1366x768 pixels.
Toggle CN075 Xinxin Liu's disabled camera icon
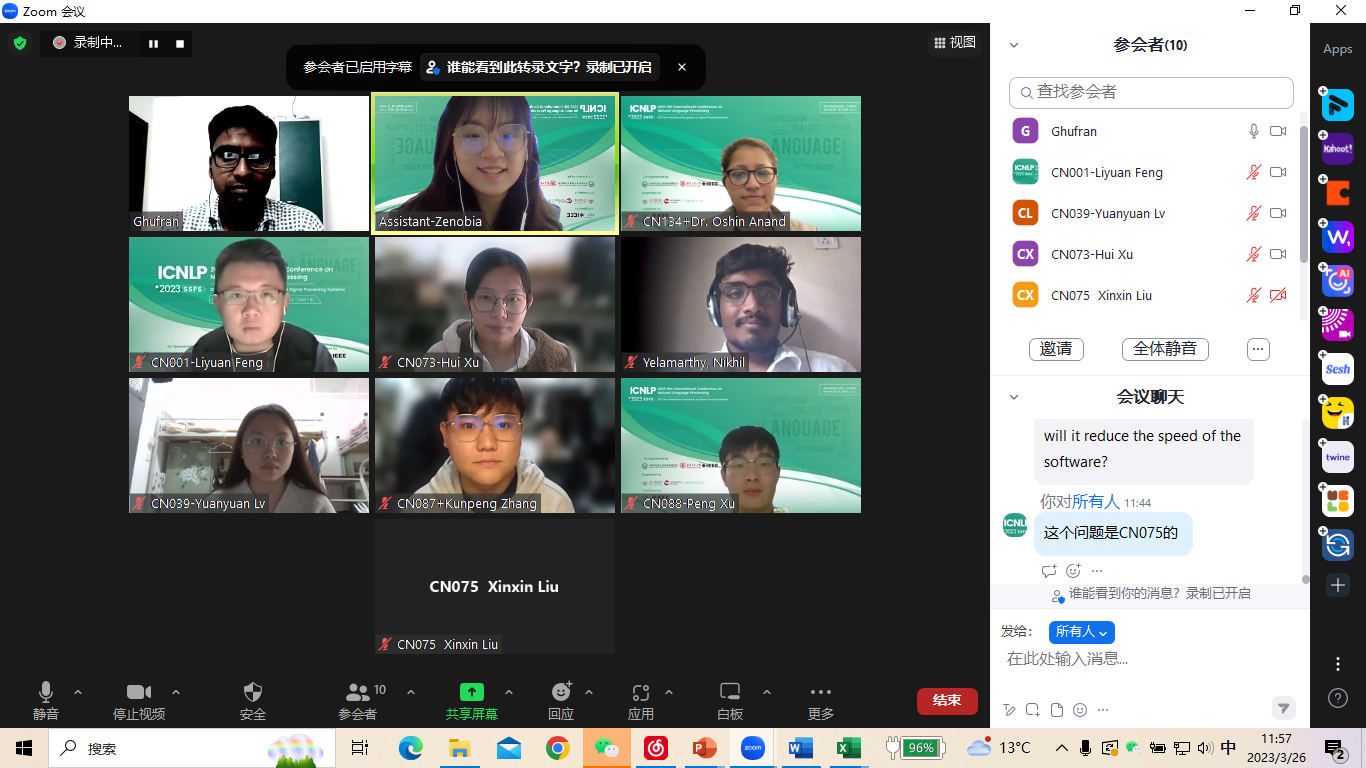coord(1278,295)
